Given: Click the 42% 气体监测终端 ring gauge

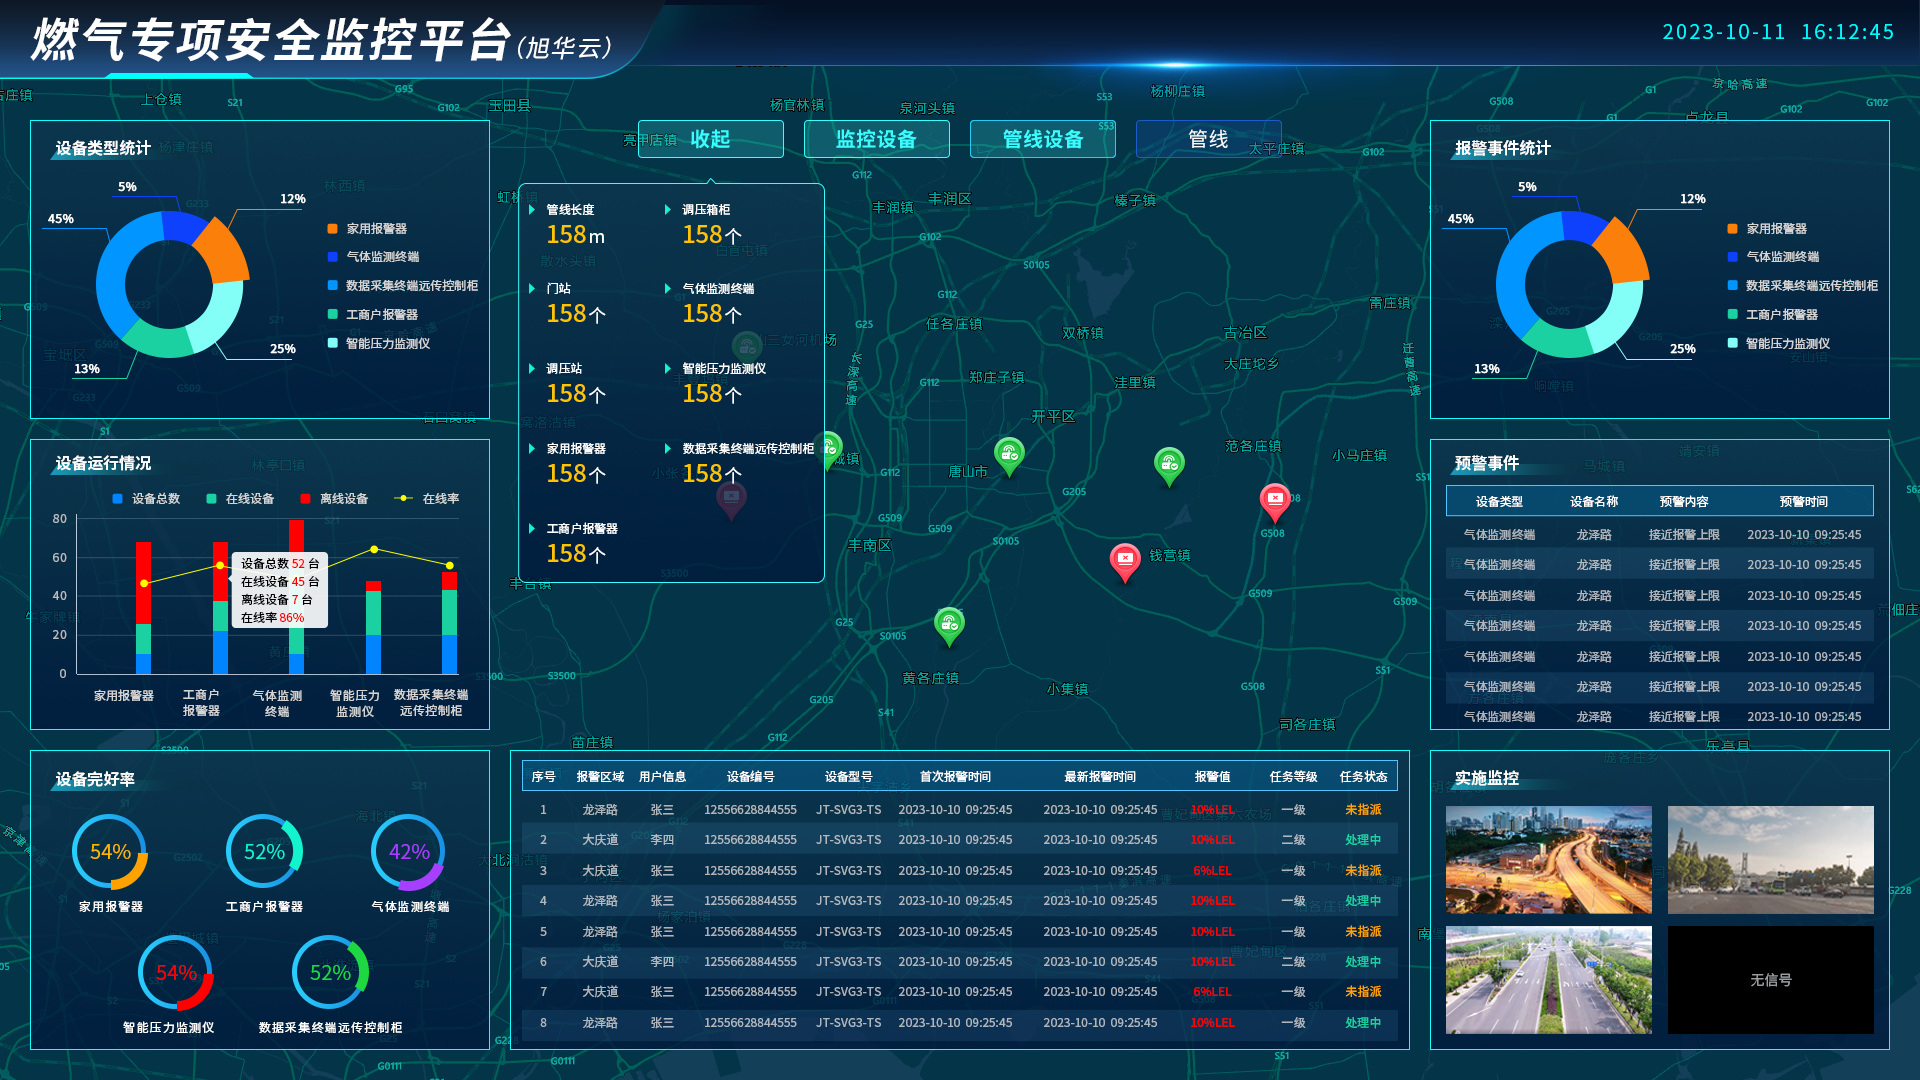Looking at the screenshot, I should tap(408, 852).
